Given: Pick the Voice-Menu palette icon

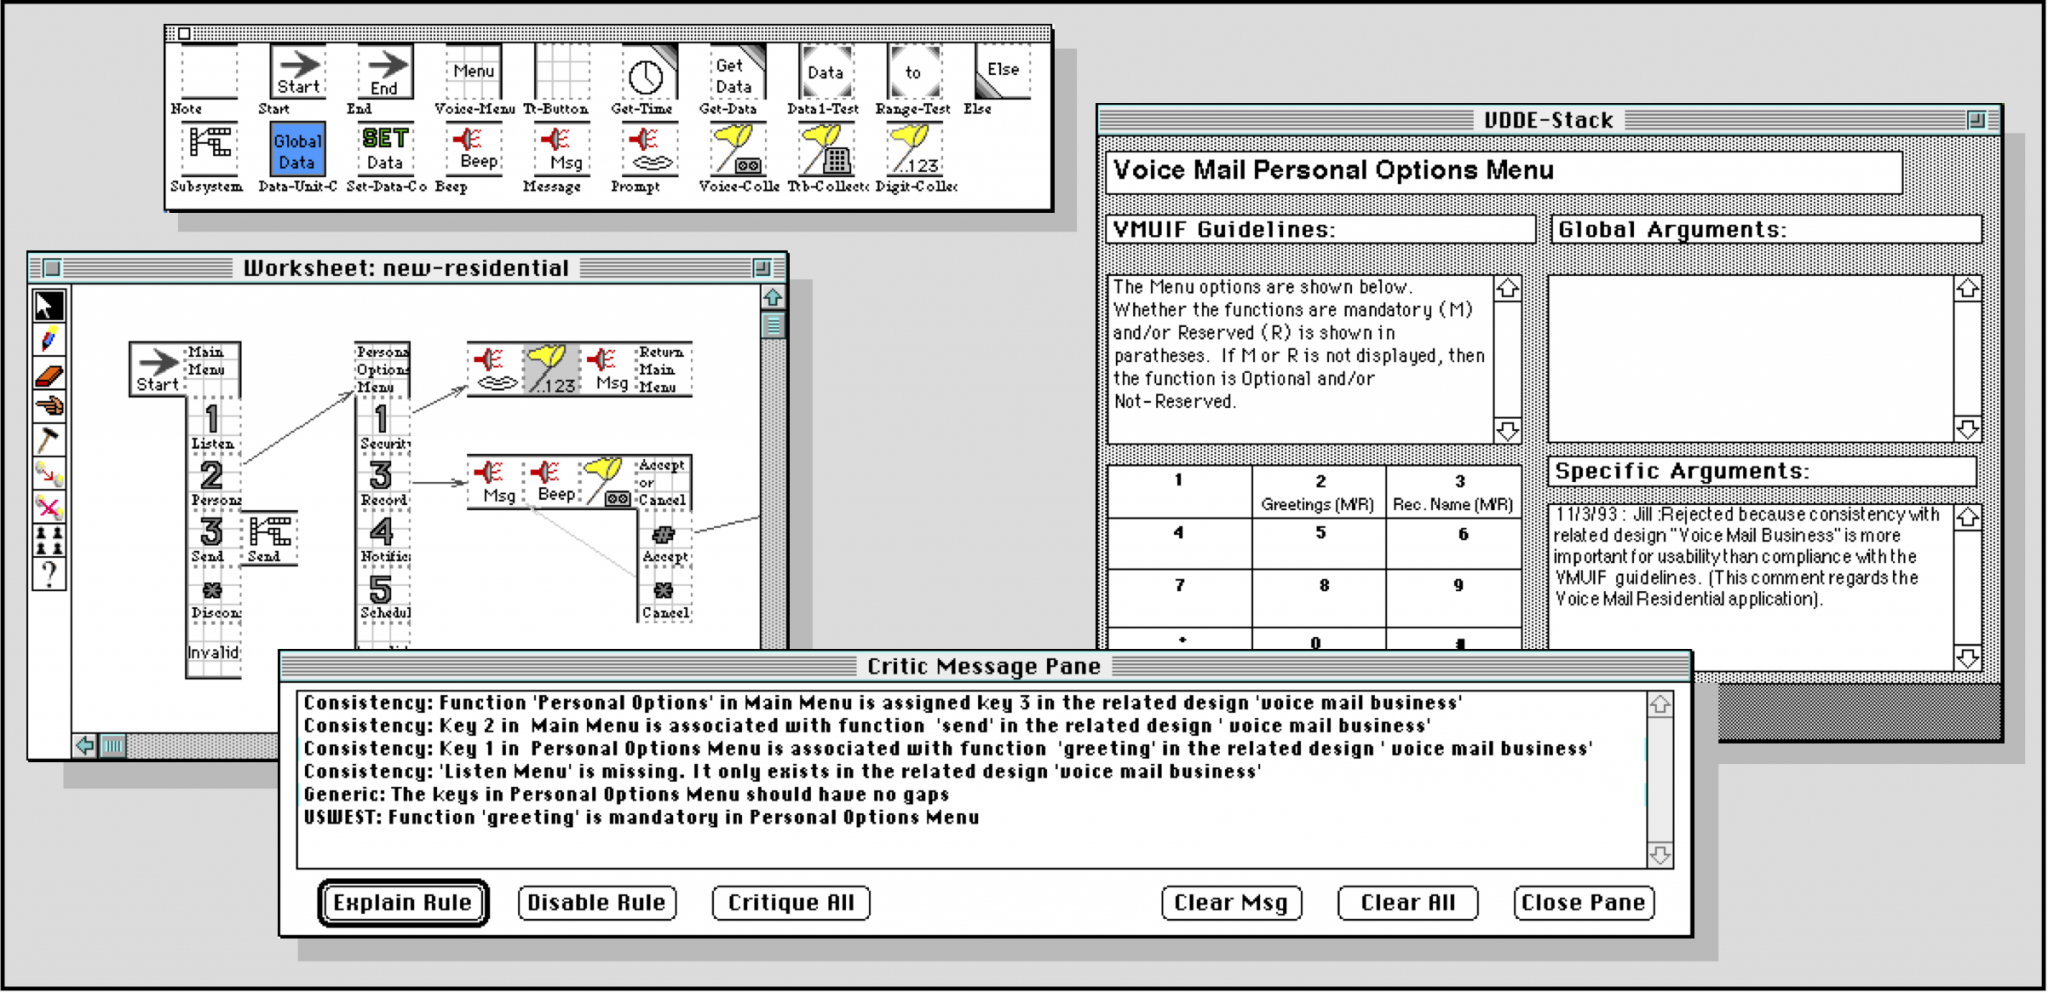Looking at the screenshot, I should pyautogui.click(x=473, y=70).
